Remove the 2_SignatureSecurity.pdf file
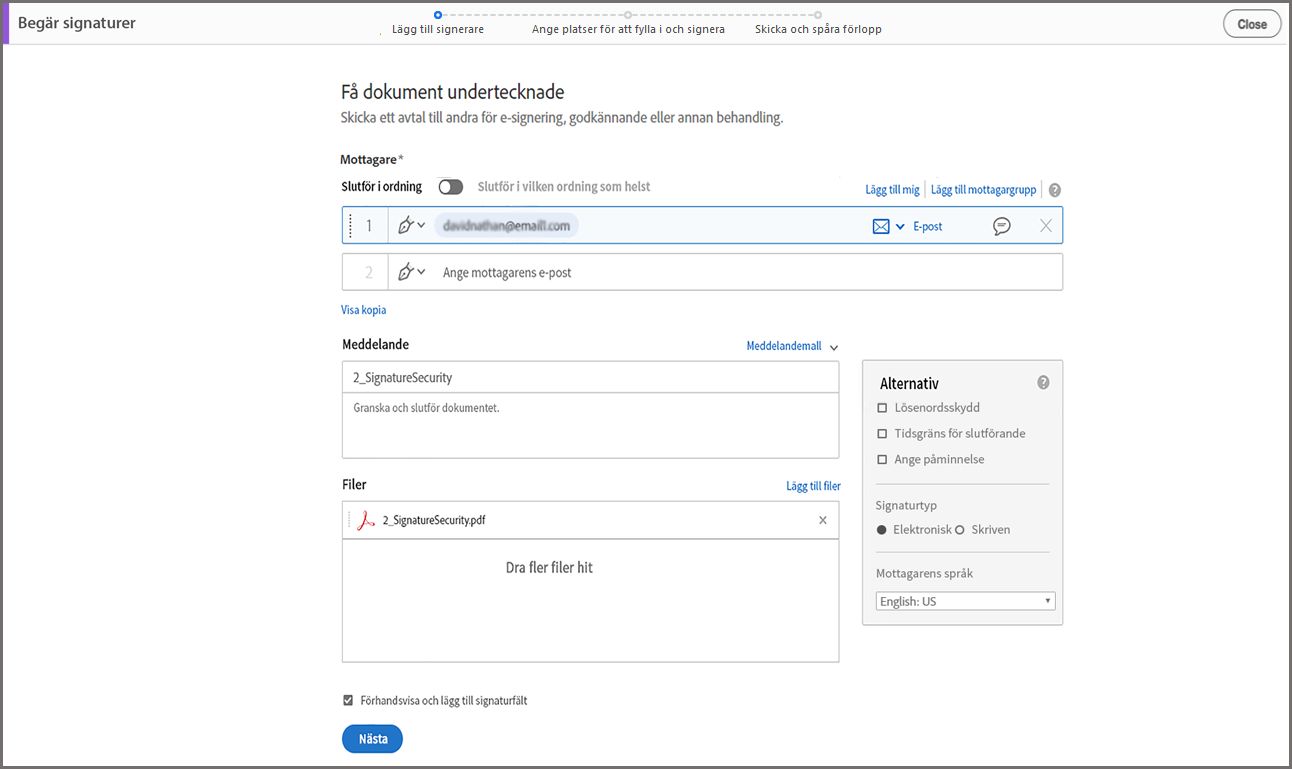Viewport: 1292px width, 769px height. pyautogui.click(x=822, y=520)
